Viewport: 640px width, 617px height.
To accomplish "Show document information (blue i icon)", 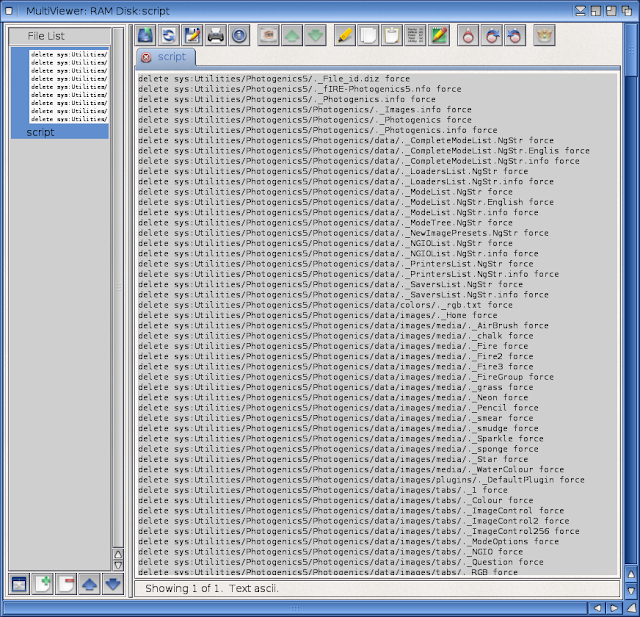I will pyautogui.click(x=239, y=36).
